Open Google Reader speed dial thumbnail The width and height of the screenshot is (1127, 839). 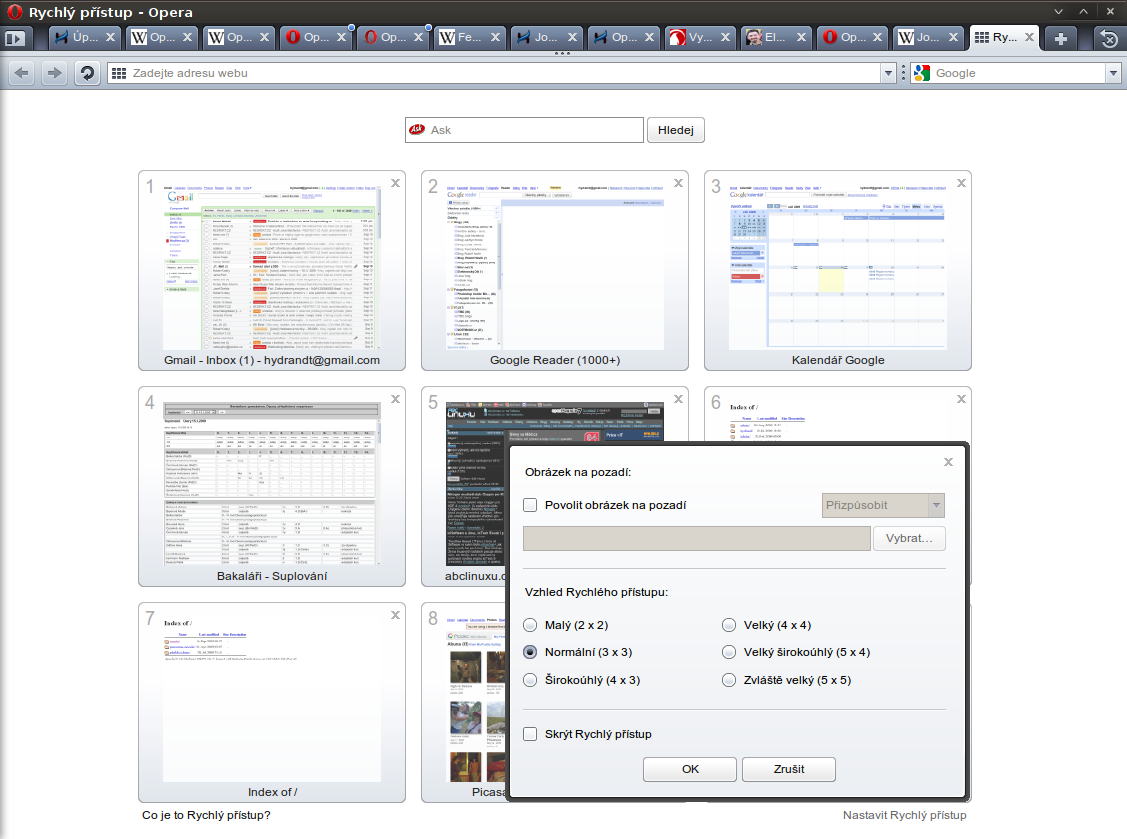tap(555, 270)
